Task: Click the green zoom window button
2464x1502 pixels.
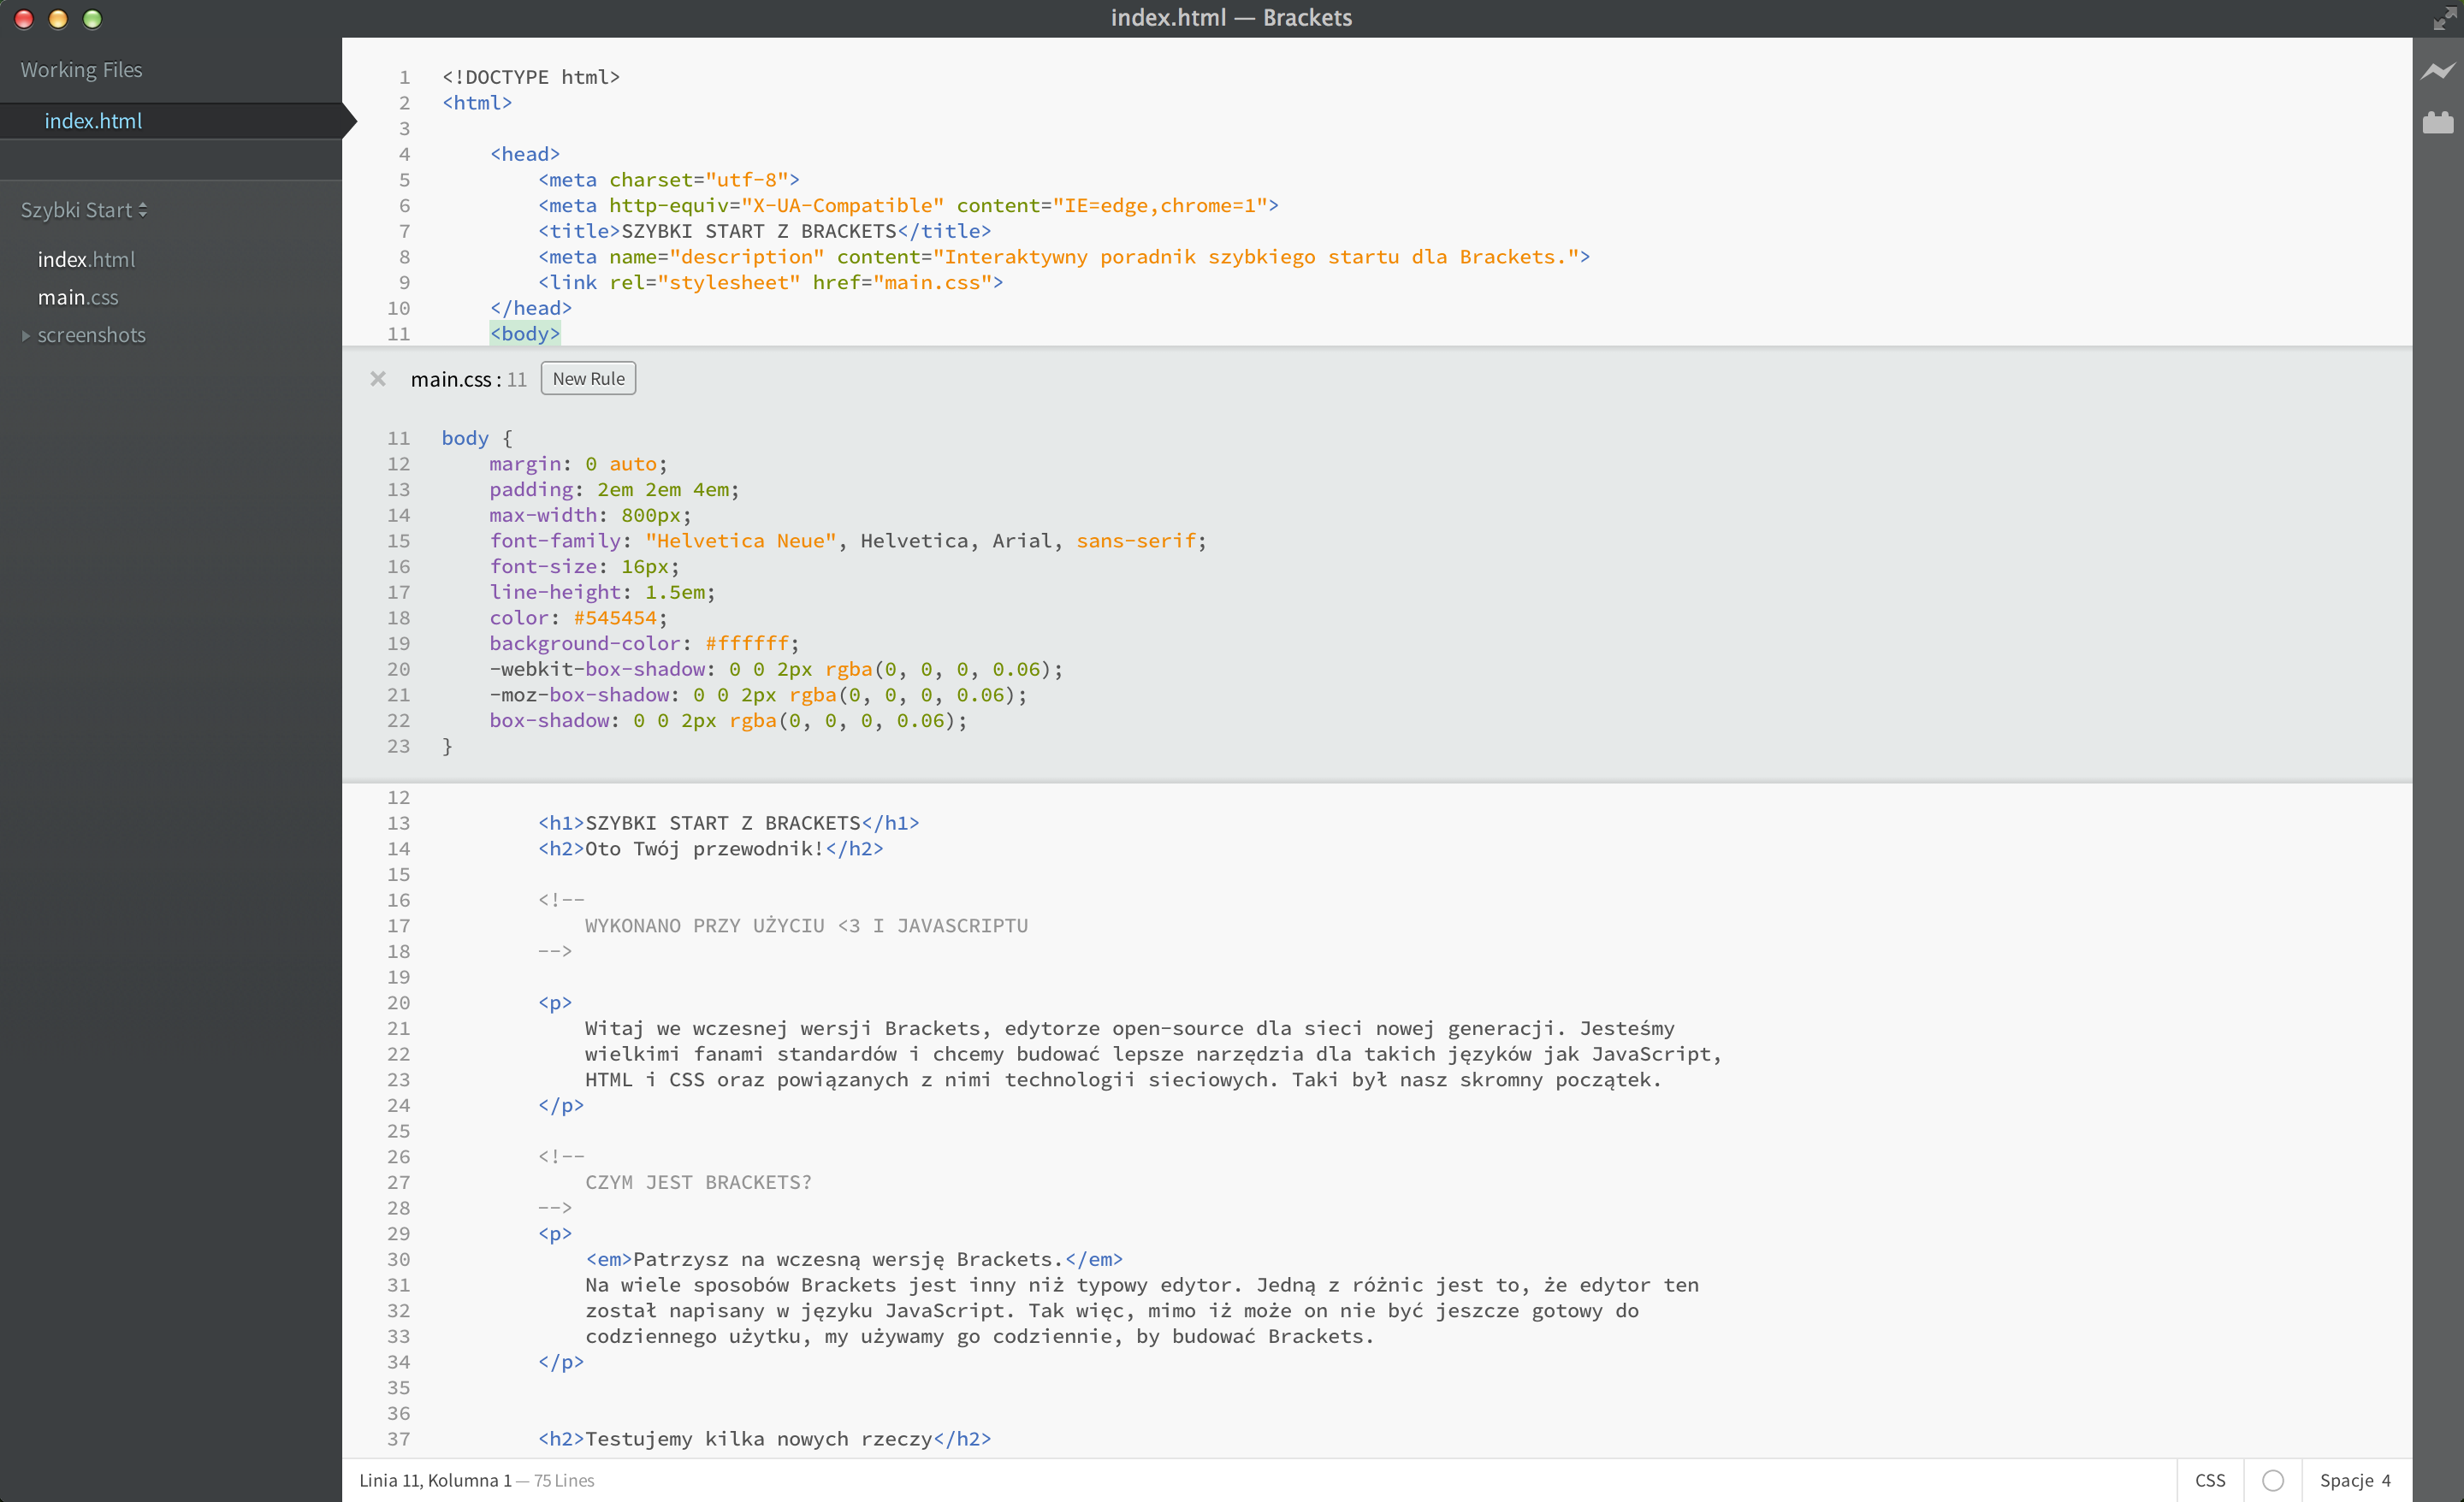Action: click(92, 18)
